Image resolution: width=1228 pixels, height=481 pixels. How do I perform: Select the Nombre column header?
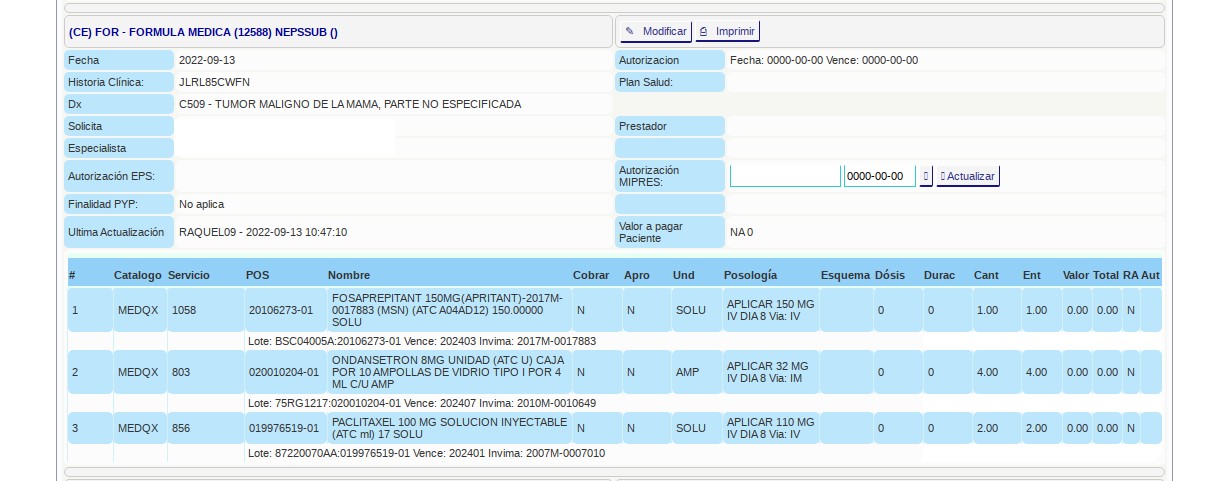point(349,275)
